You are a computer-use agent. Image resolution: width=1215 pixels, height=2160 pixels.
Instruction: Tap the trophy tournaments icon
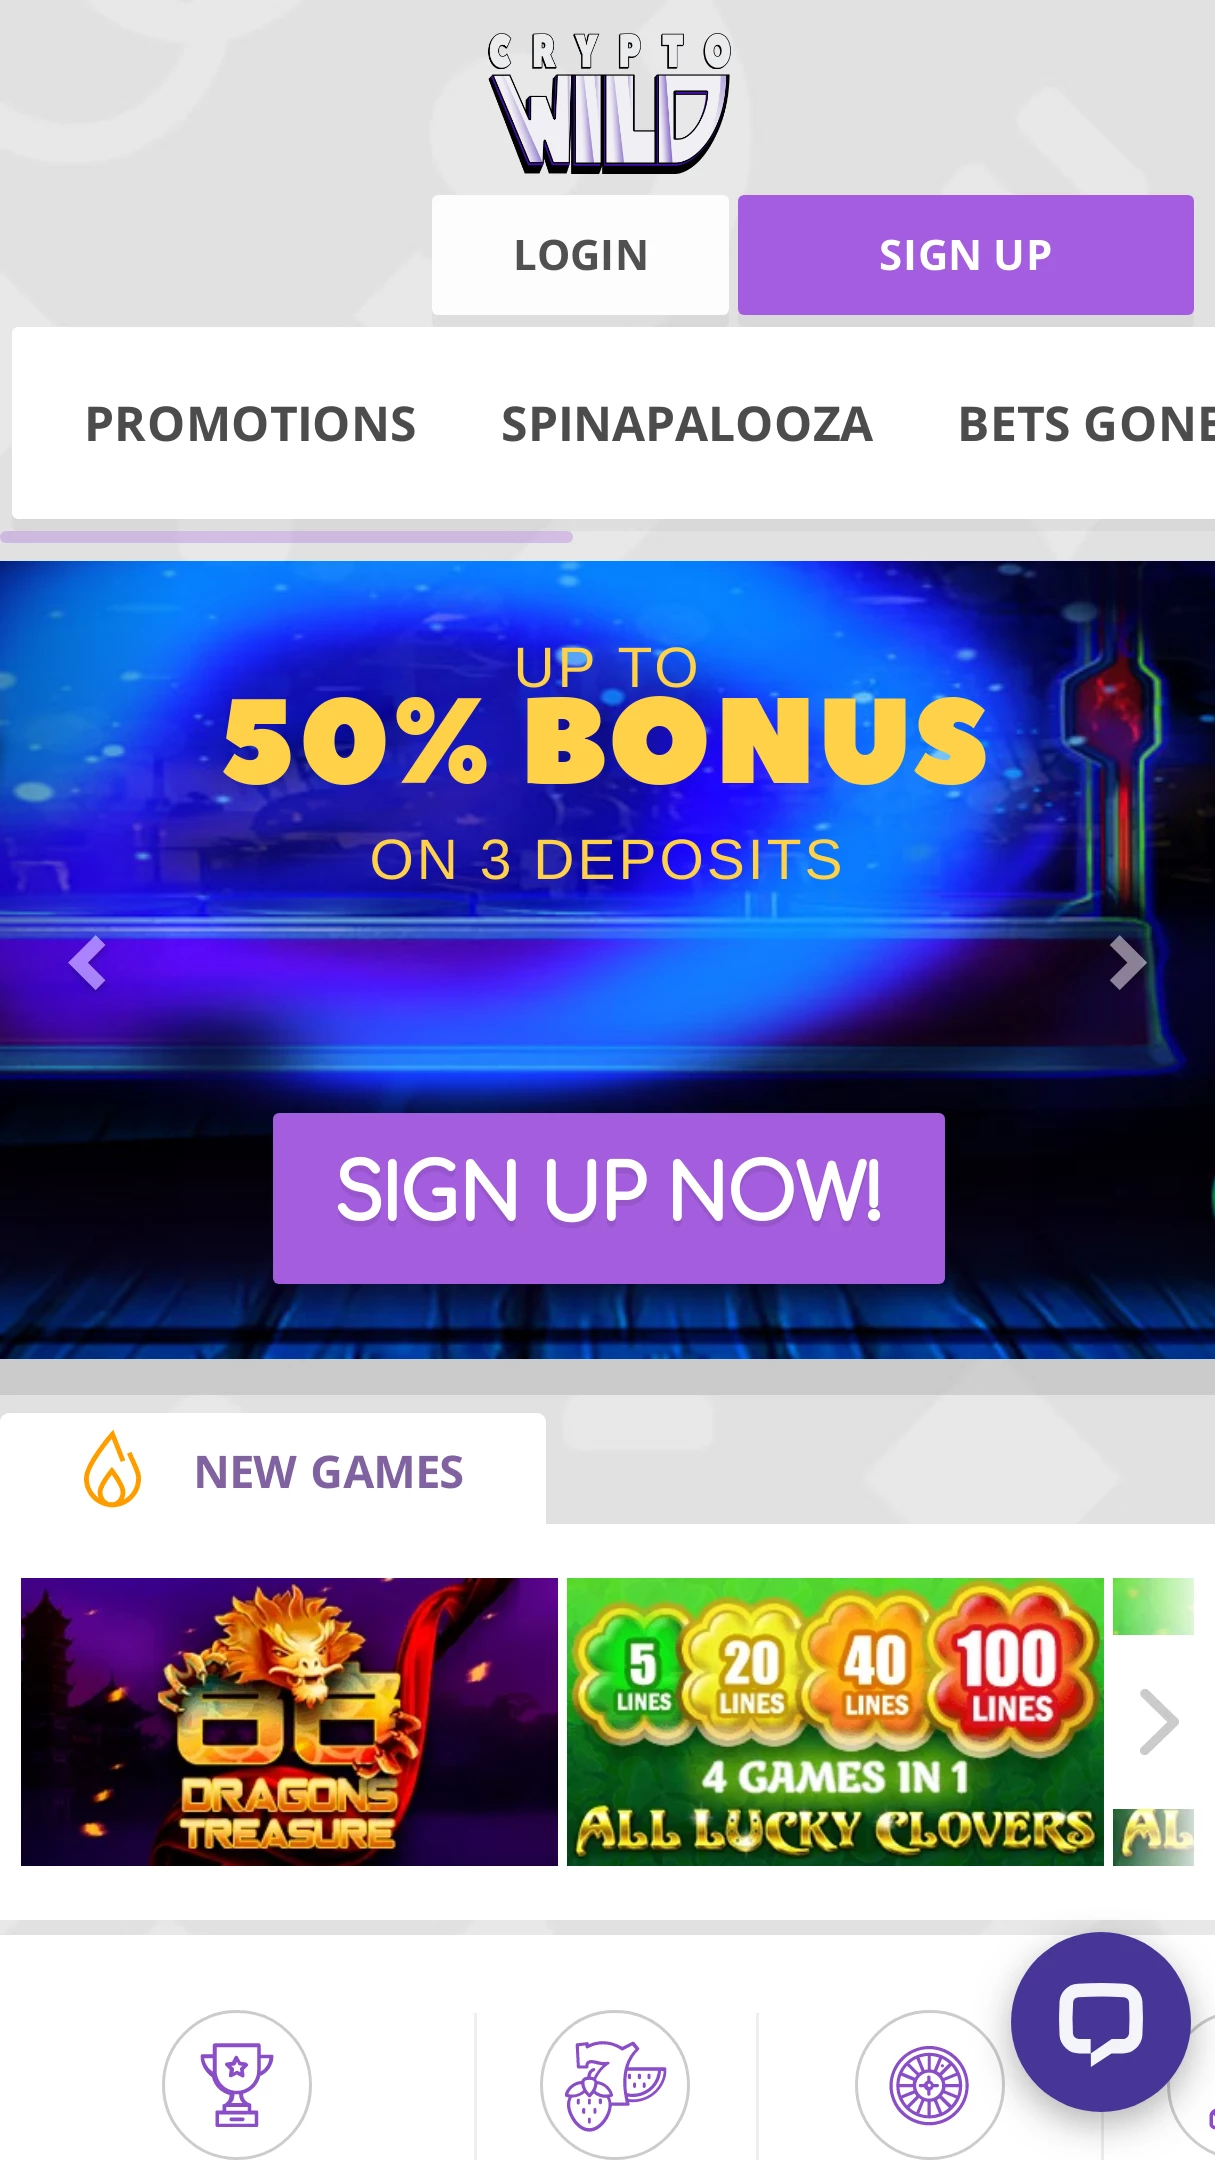point(237,2085)
